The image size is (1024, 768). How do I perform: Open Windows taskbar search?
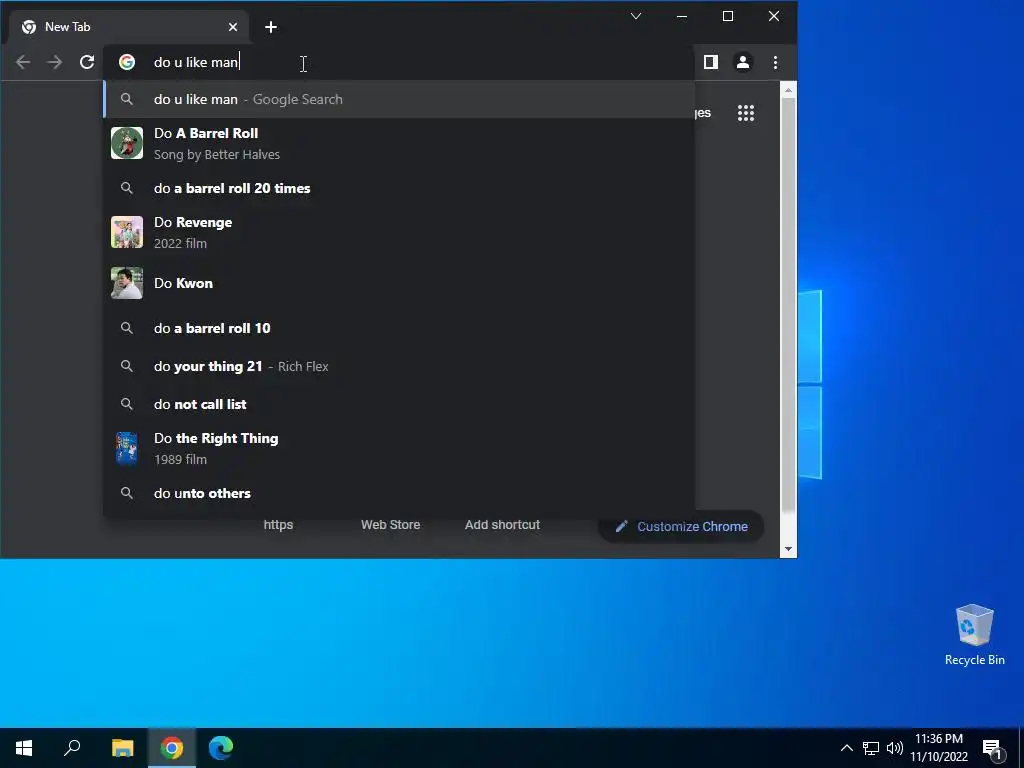(72, 748)
